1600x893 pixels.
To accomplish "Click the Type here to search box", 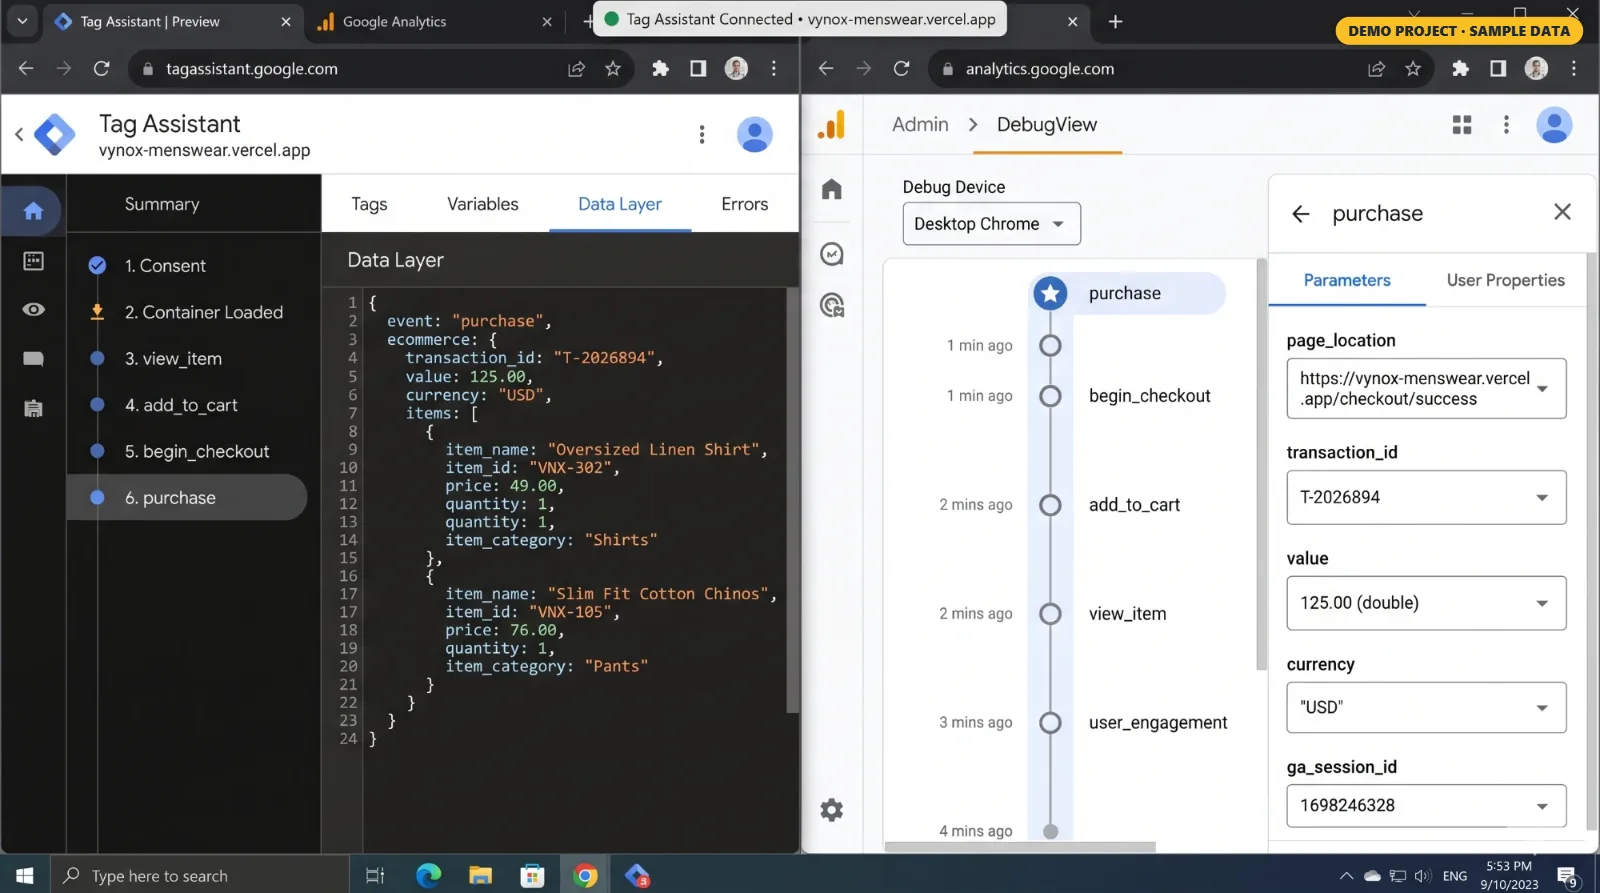I will pos(200,875).
